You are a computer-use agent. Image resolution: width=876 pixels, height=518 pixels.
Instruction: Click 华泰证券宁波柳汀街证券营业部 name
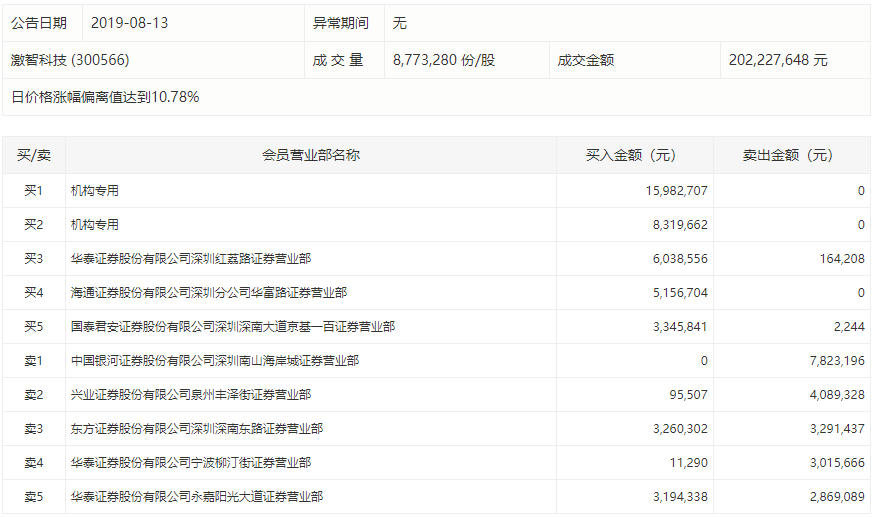(191, 463)
